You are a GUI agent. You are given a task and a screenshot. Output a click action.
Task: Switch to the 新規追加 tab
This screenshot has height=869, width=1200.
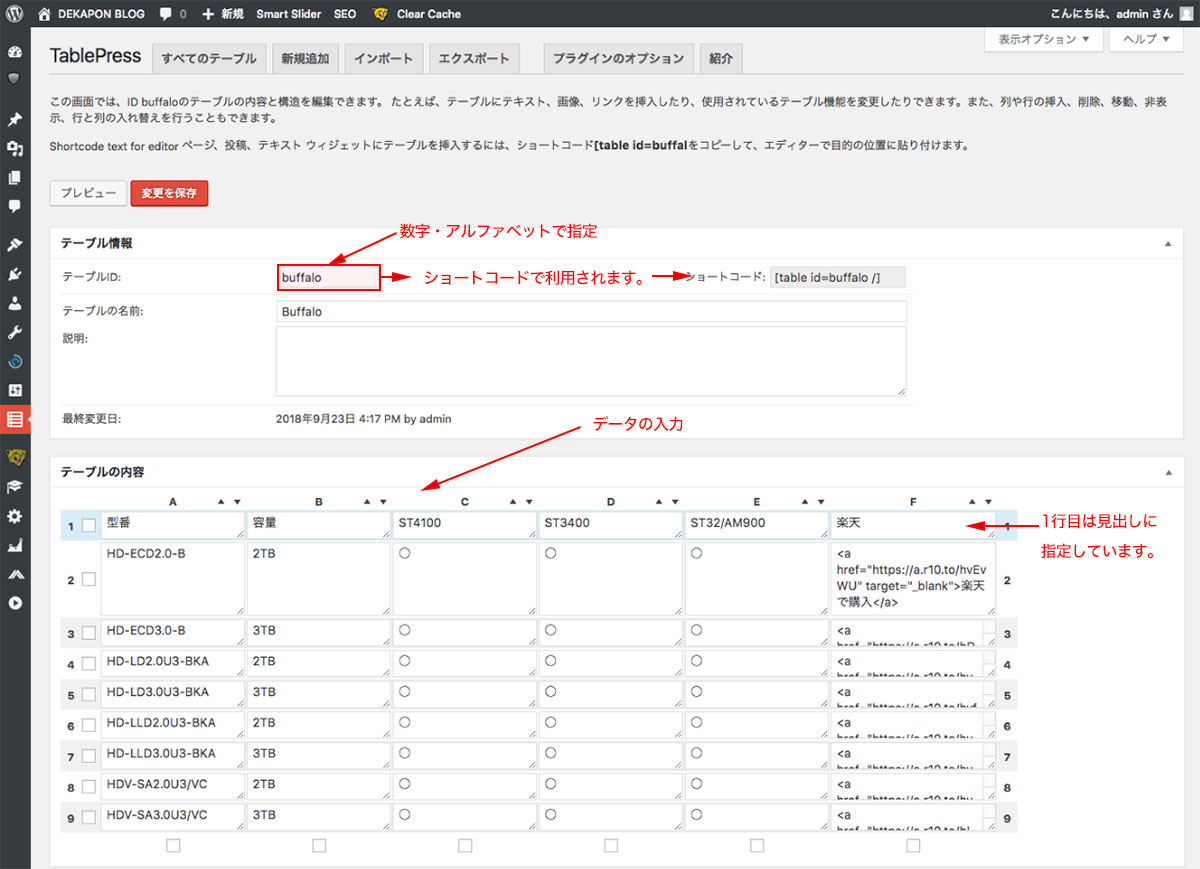(305, 58)
